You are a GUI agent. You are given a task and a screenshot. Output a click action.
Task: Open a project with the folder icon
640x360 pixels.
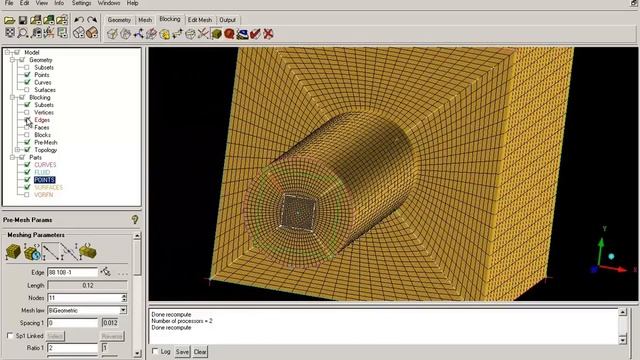pyautogui.click(x=9, y=20)
